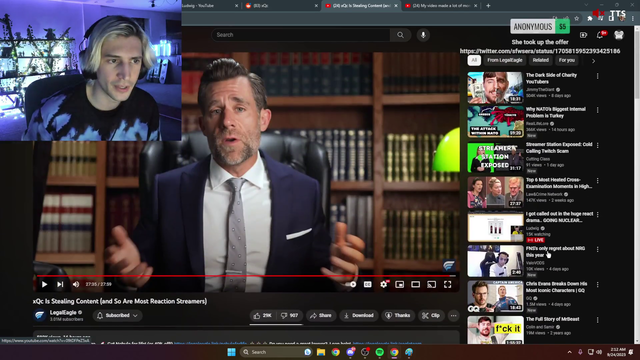This screenshot has width=640, height=360.
Task: Open the Chrome extensions puzzle icon
Action: coord(590,18)
